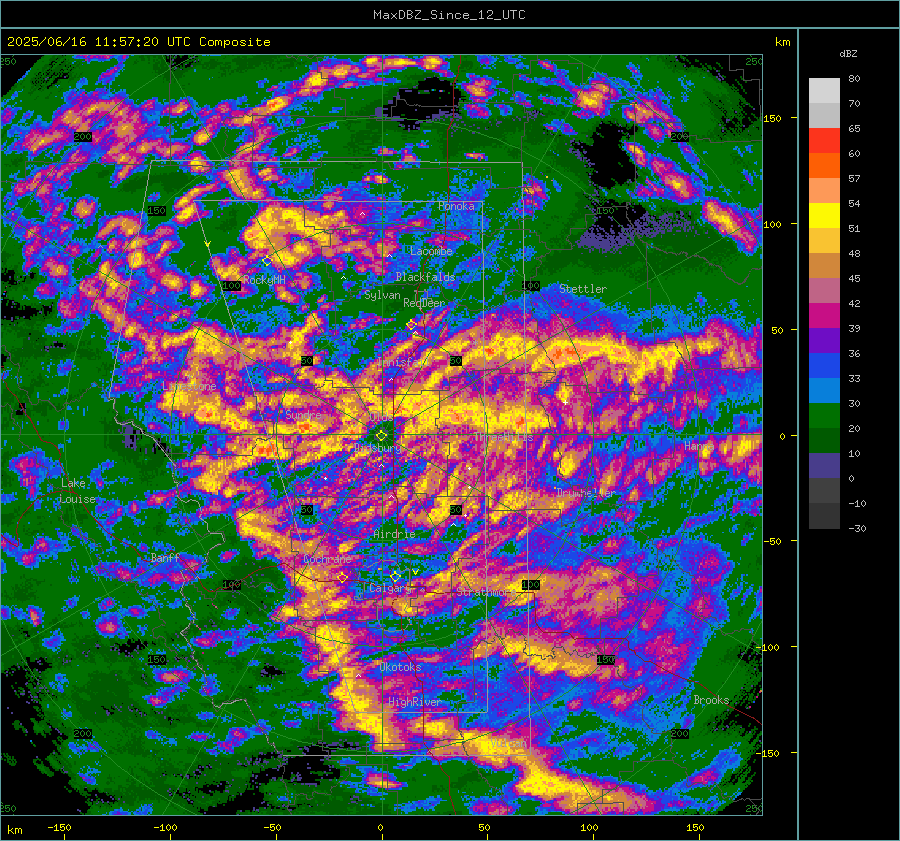Select the bright yellow 51-54 legend swatch
The image size is (900, 841).
(824, 216)
